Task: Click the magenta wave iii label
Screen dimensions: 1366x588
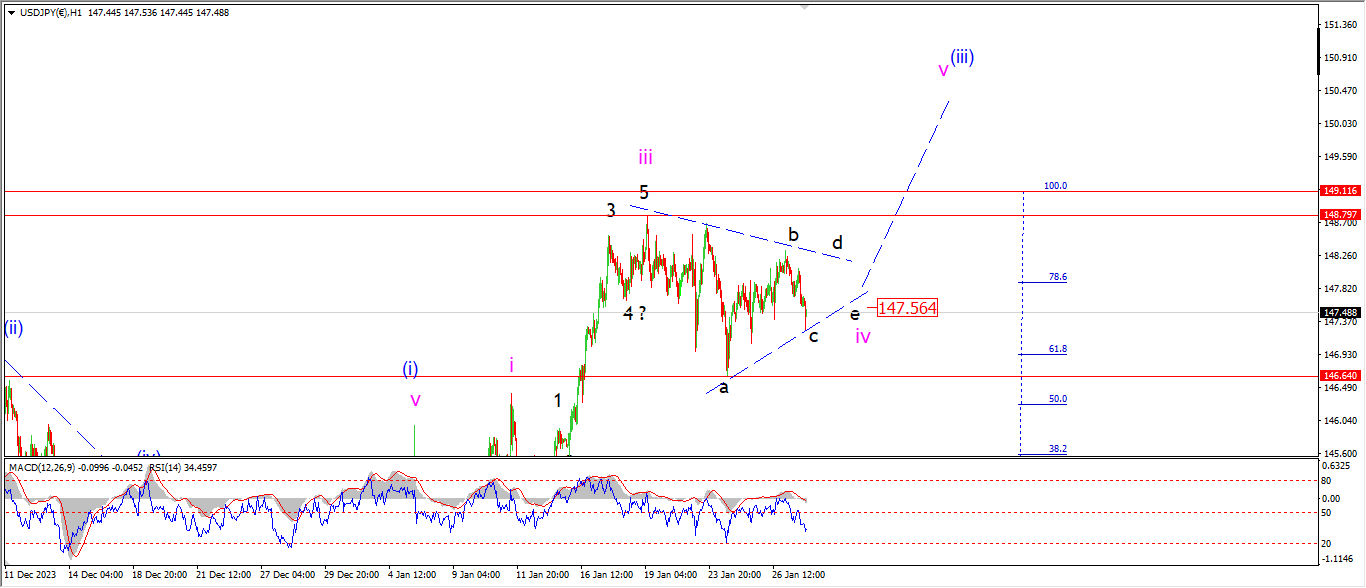Action: pos(646,157)
